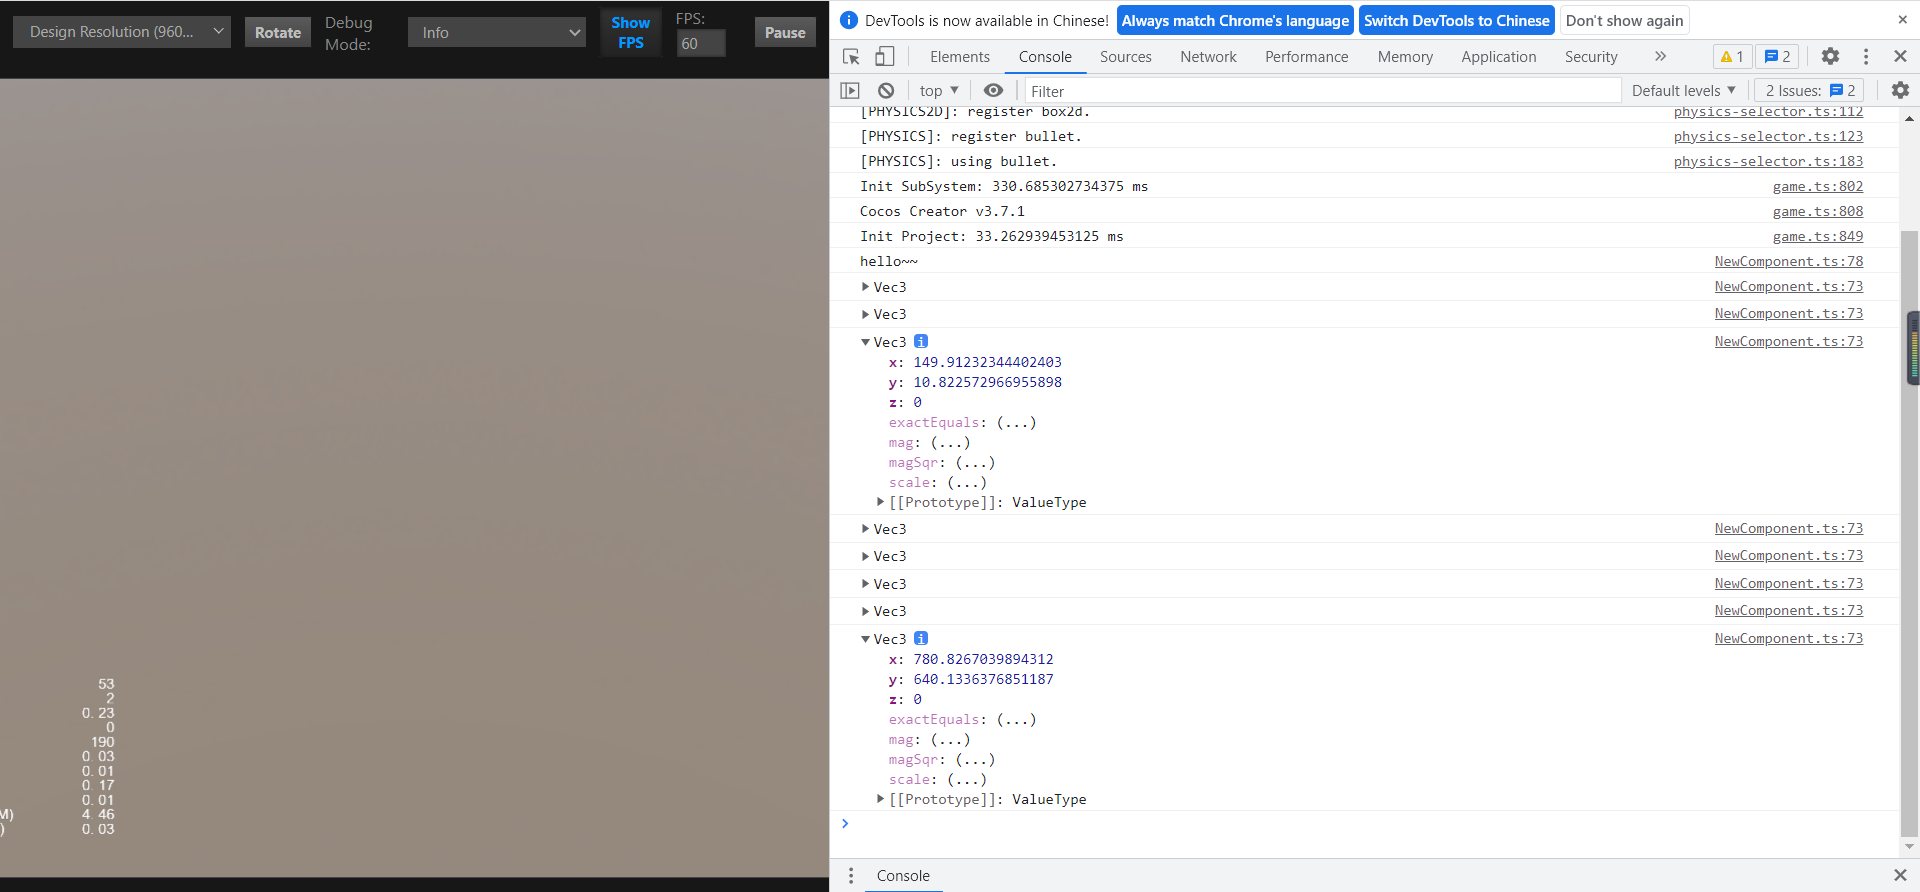This screenshot has width=1920, height=892.
Task: Click the warnings count badge
Action: pyautogui.click(x=1732, y=57)
